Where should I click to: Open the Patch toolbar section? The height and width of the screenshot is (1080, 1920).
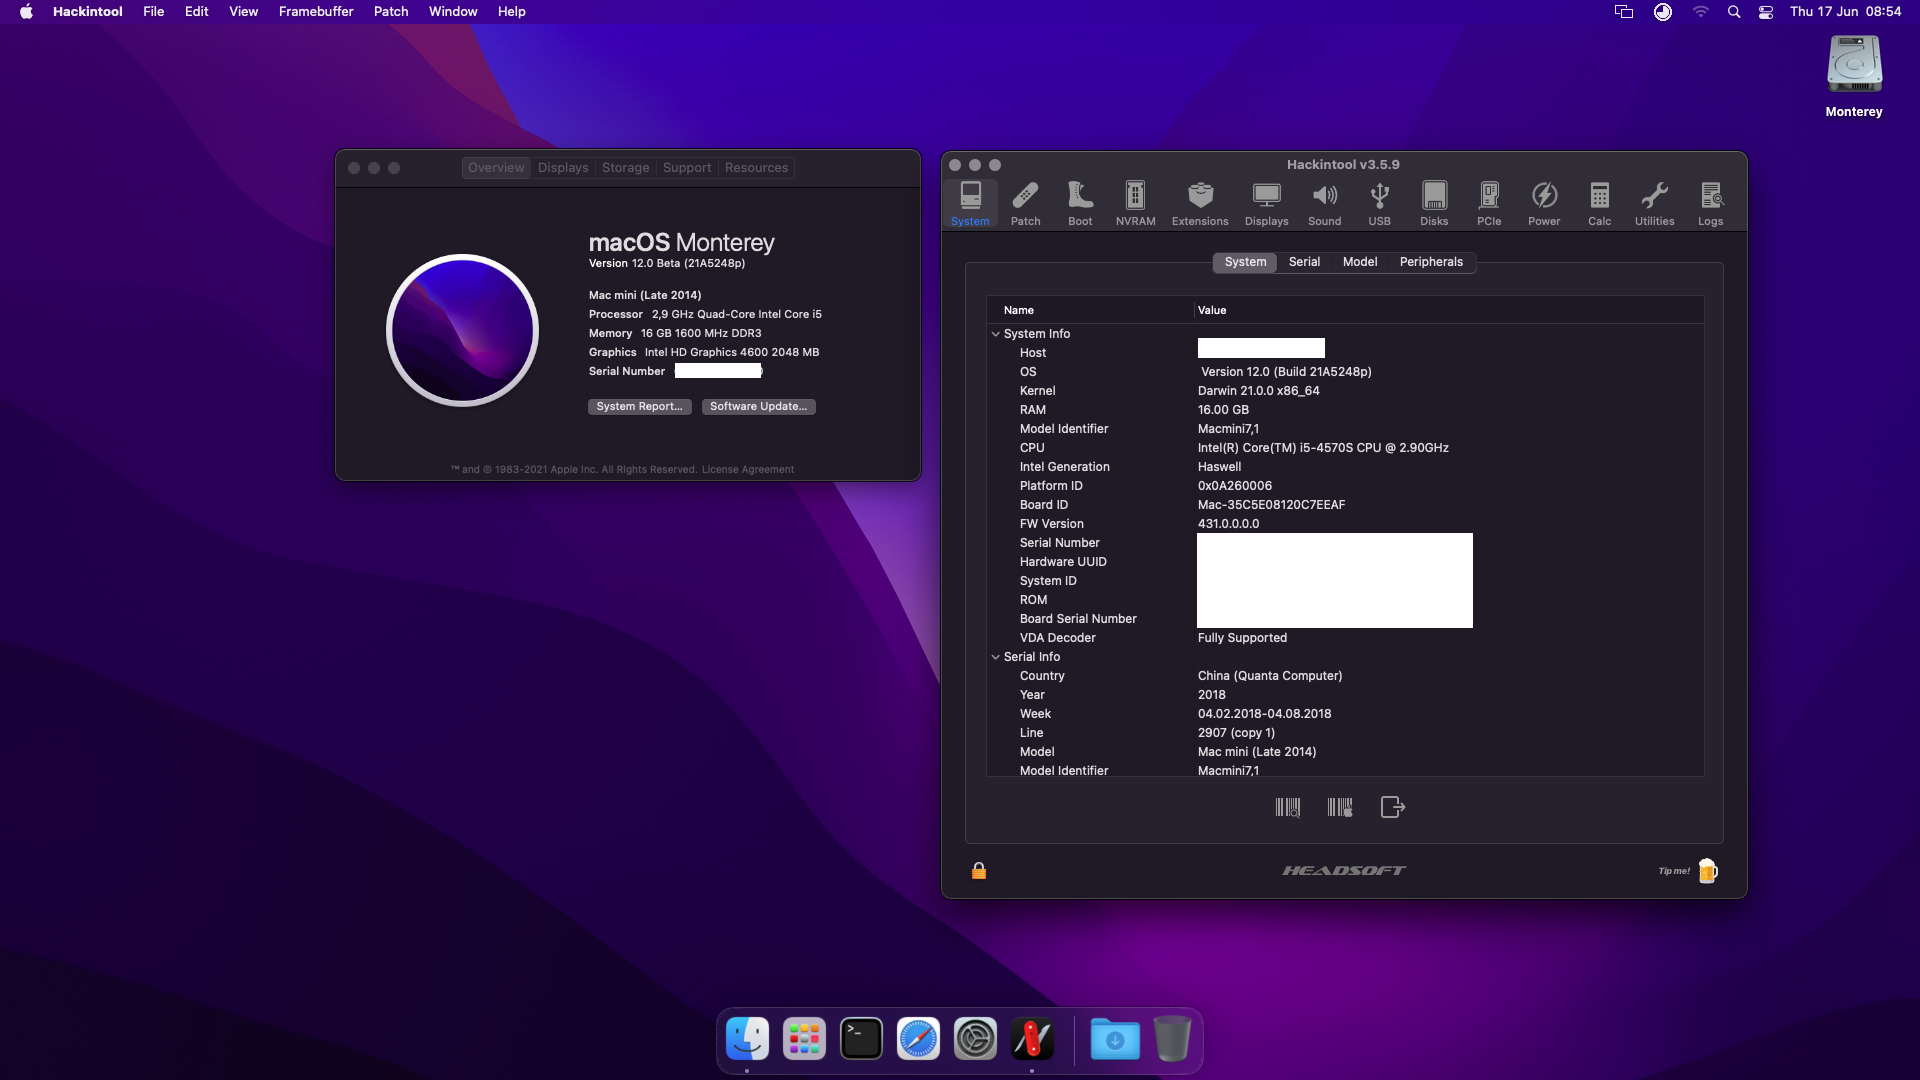(1025, 203)
